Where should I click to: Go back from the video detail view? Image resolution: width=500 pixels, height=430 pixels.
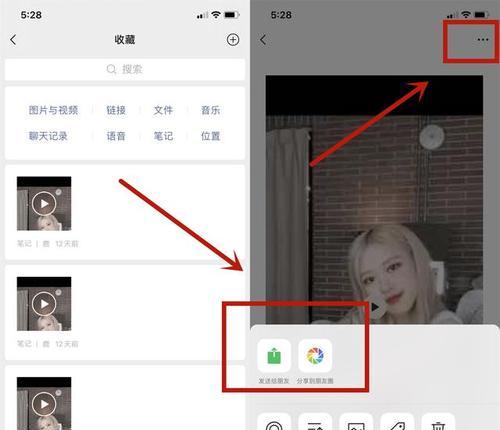pyautogui.click(x=263, y=40)
